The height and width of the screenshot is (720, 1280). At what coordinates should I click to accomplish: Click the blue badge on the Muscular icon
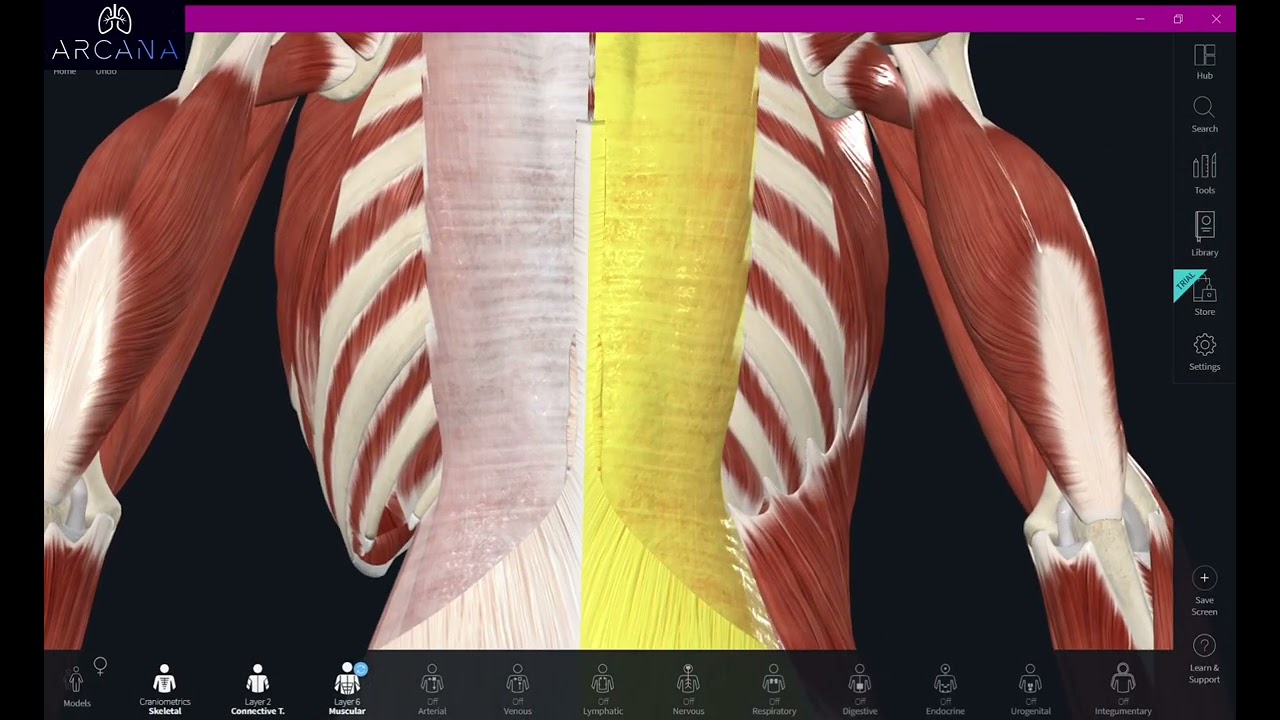pyautogui.click(x=361, y=668)
